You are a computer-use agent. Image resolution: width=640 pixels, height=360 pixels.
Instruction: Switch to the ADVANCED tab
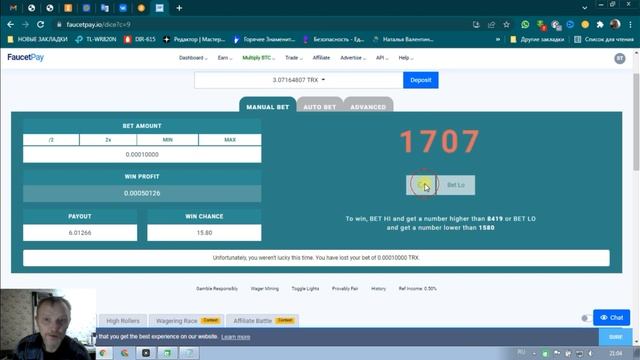click(368, 105)
